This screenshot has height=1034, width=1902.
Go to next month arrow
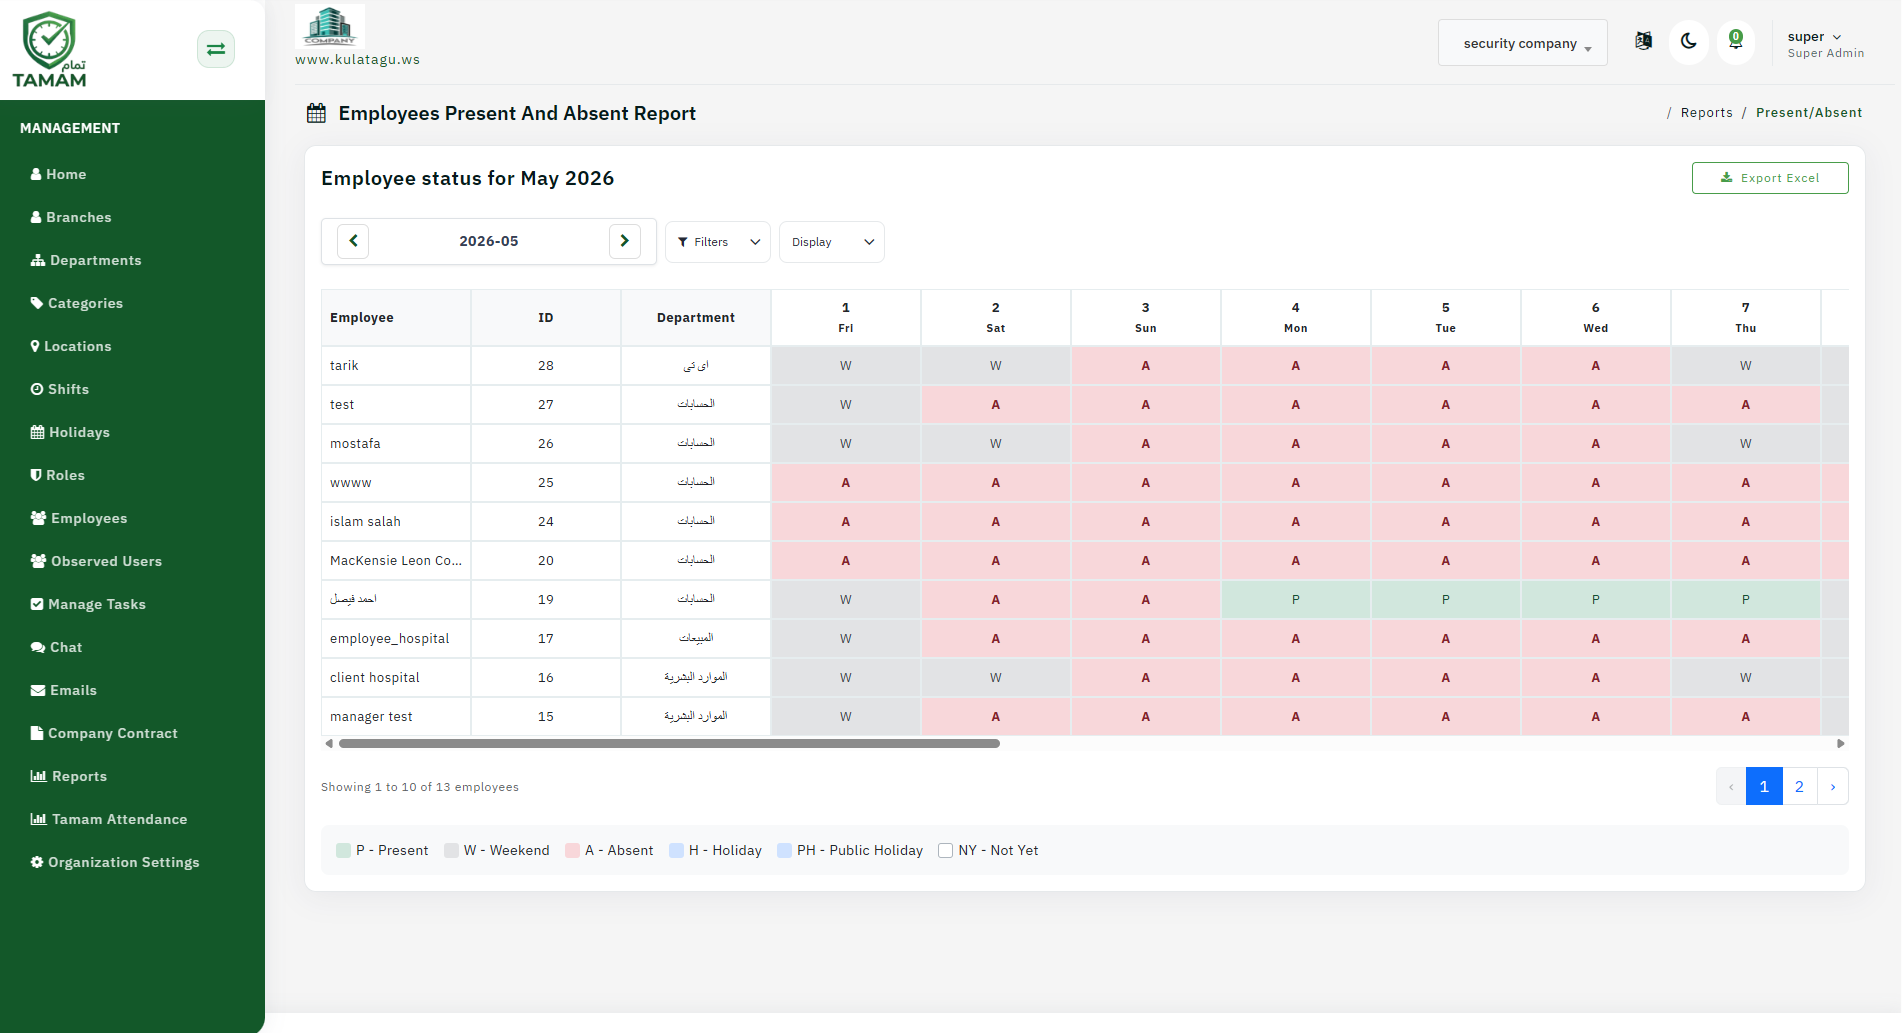click(625, 241)
